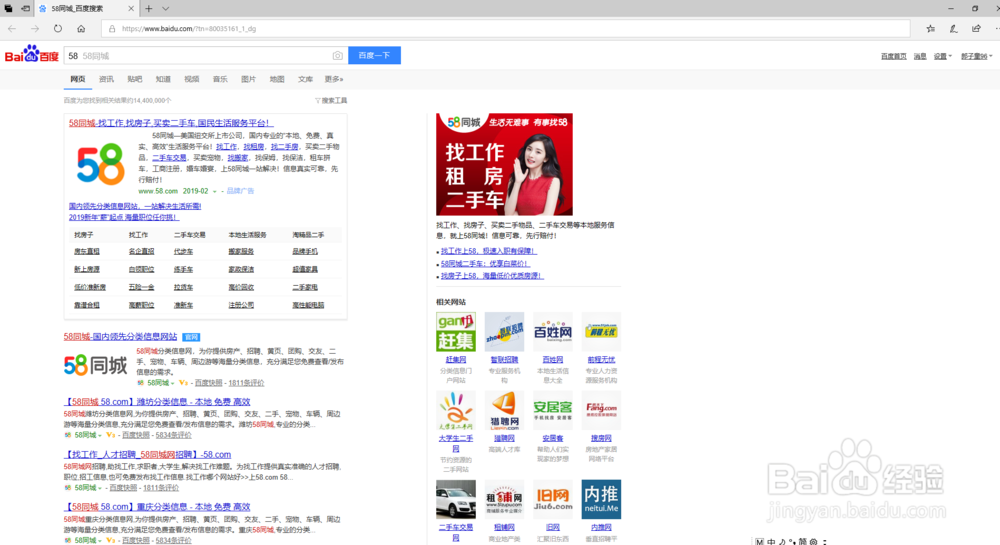Image resolution: width=1000 pixels, height=545 pixels.
Task: Click the Baidu logo
Action: tap(31, 54)
